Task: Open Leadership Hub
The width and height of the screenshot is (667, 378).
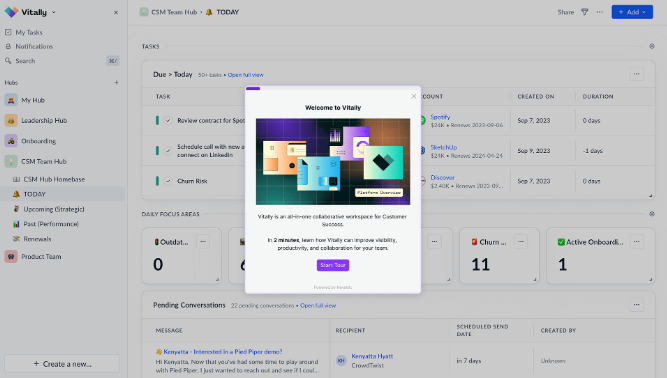Action: click(x=44, y=121)
